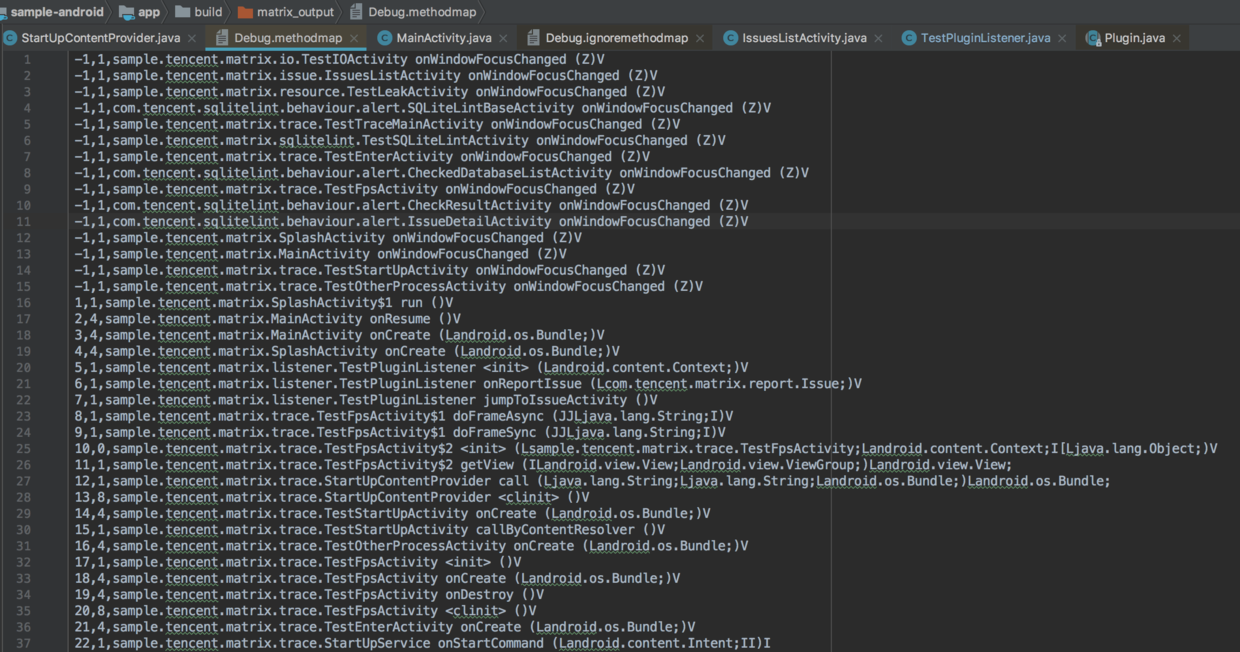This screenshot has width=1240, height=652.
Task: Click the StartUpContentProvider call line
Action: [x=592, y=481]
